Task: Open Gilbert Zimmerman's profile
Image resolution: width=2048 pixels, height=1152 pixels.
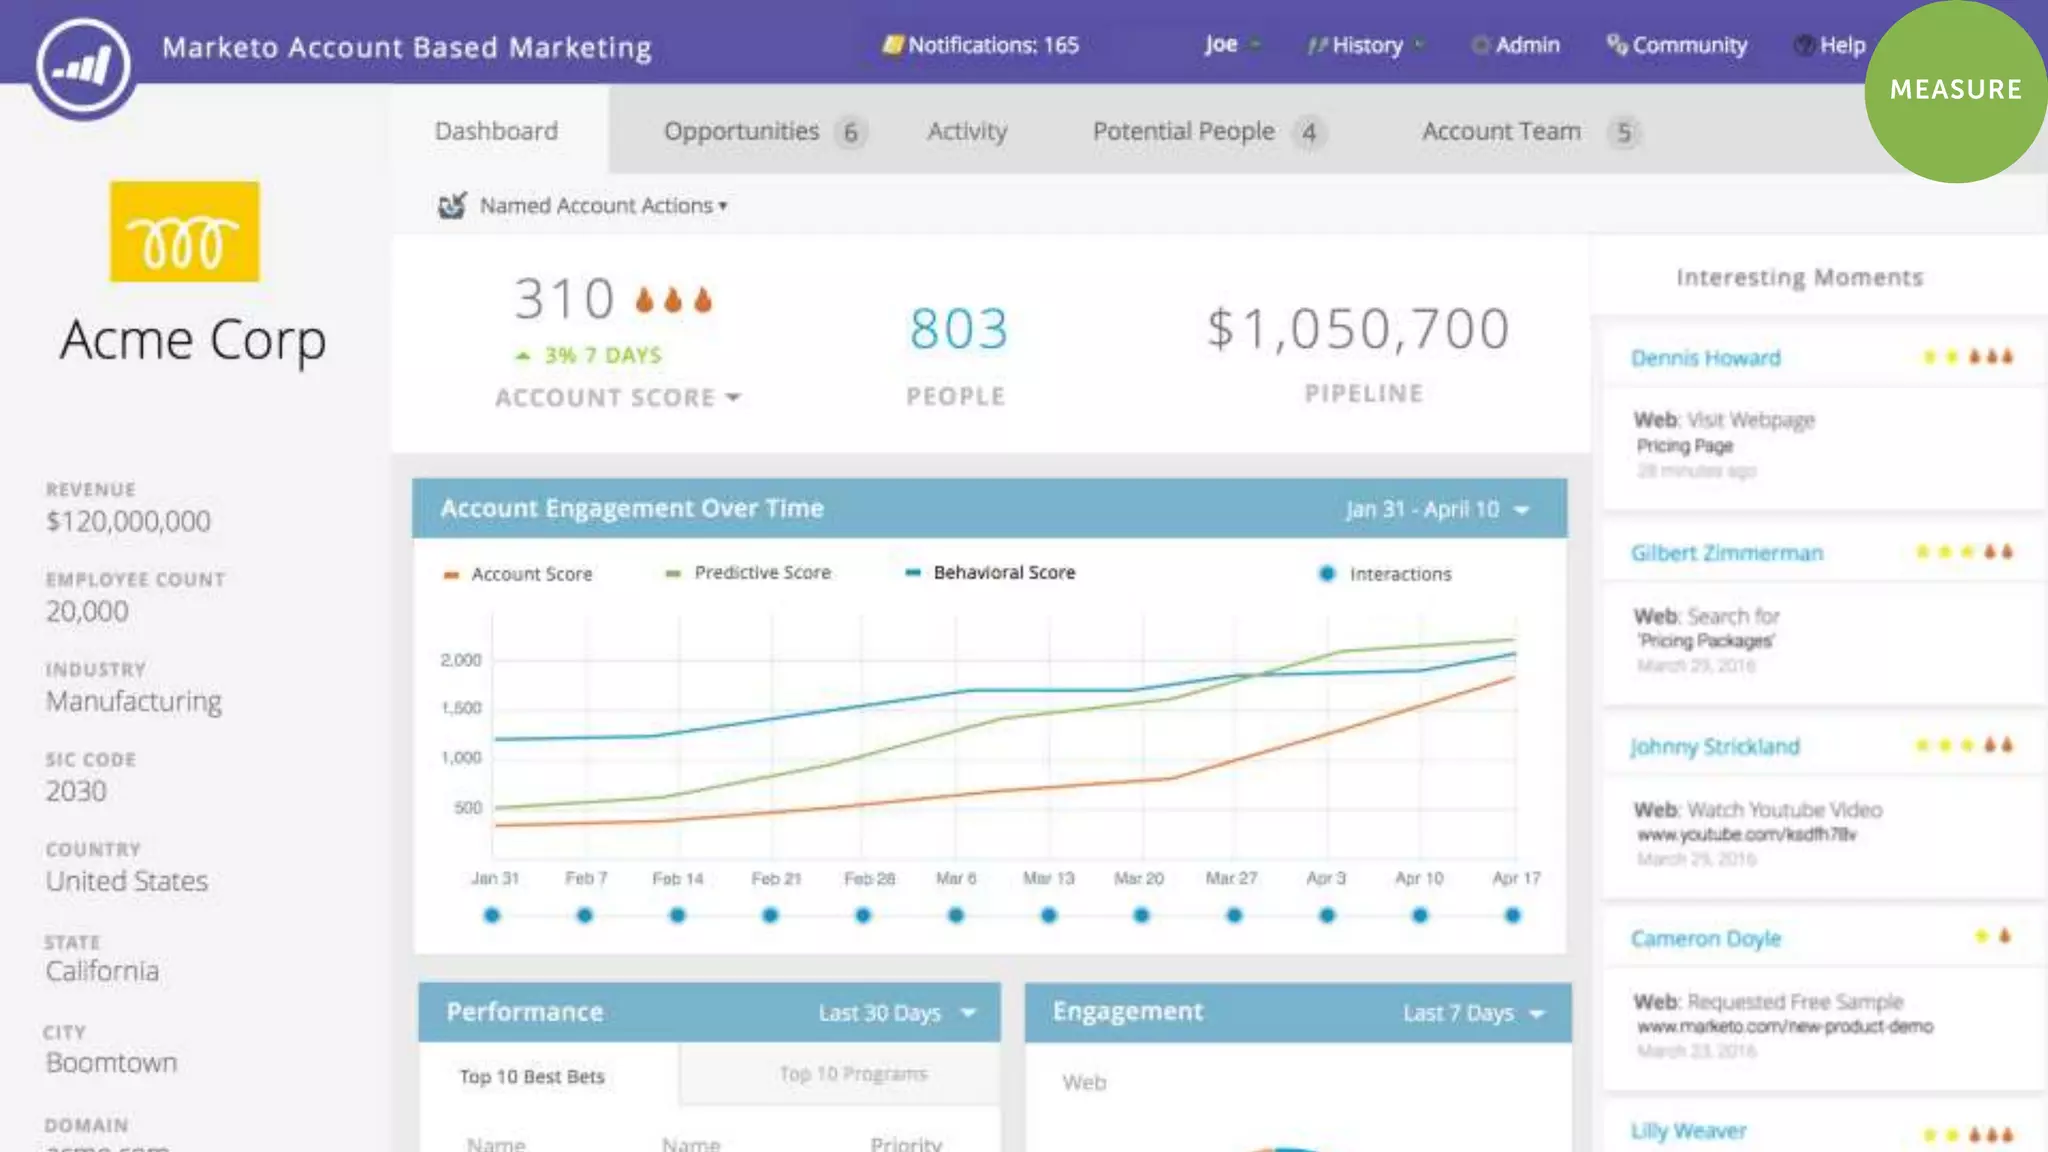Action: (1727, 553)
